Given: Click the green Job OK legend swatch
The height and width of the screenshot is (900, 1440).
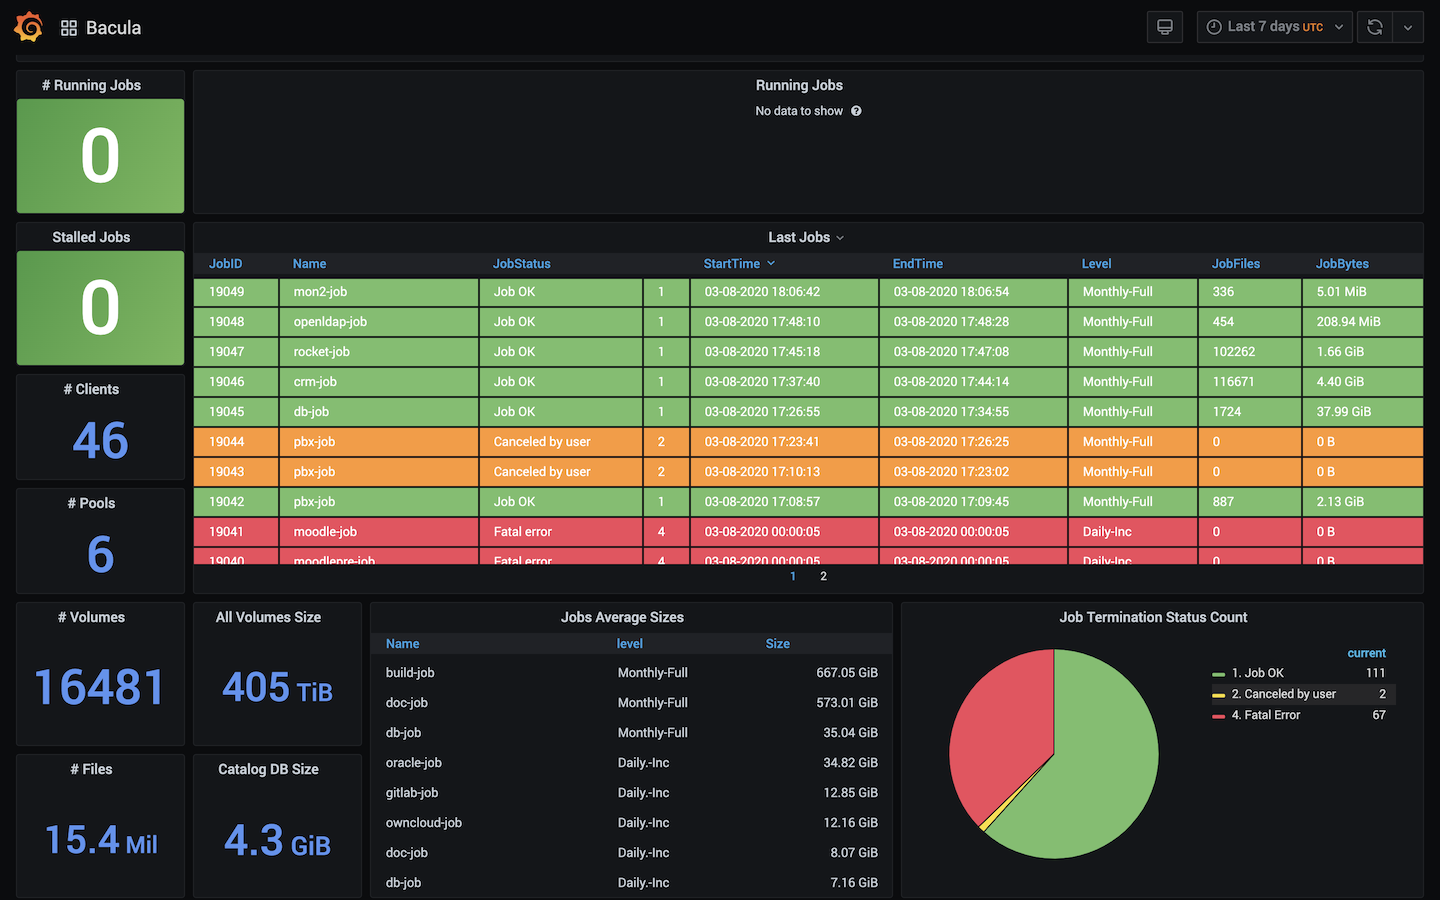Looking at the screenshot, I should pos(1219,674).
